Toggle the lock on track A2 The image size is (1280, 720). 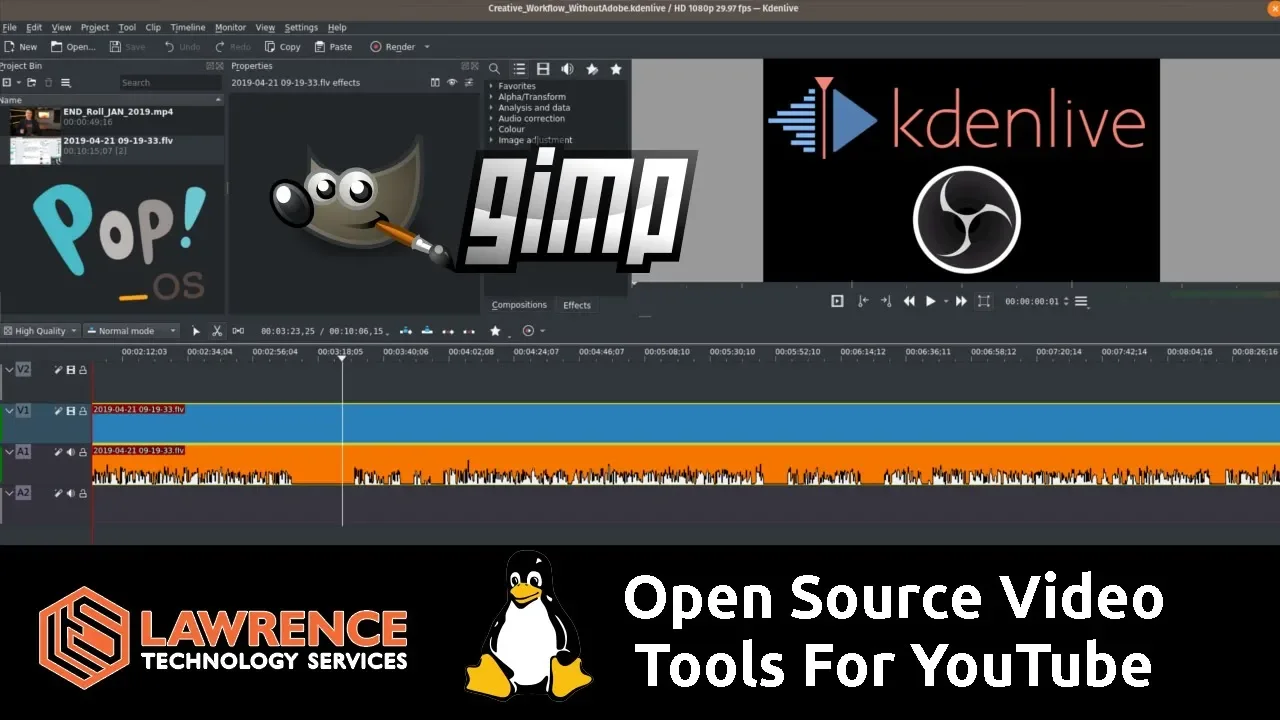click(82, 493)
